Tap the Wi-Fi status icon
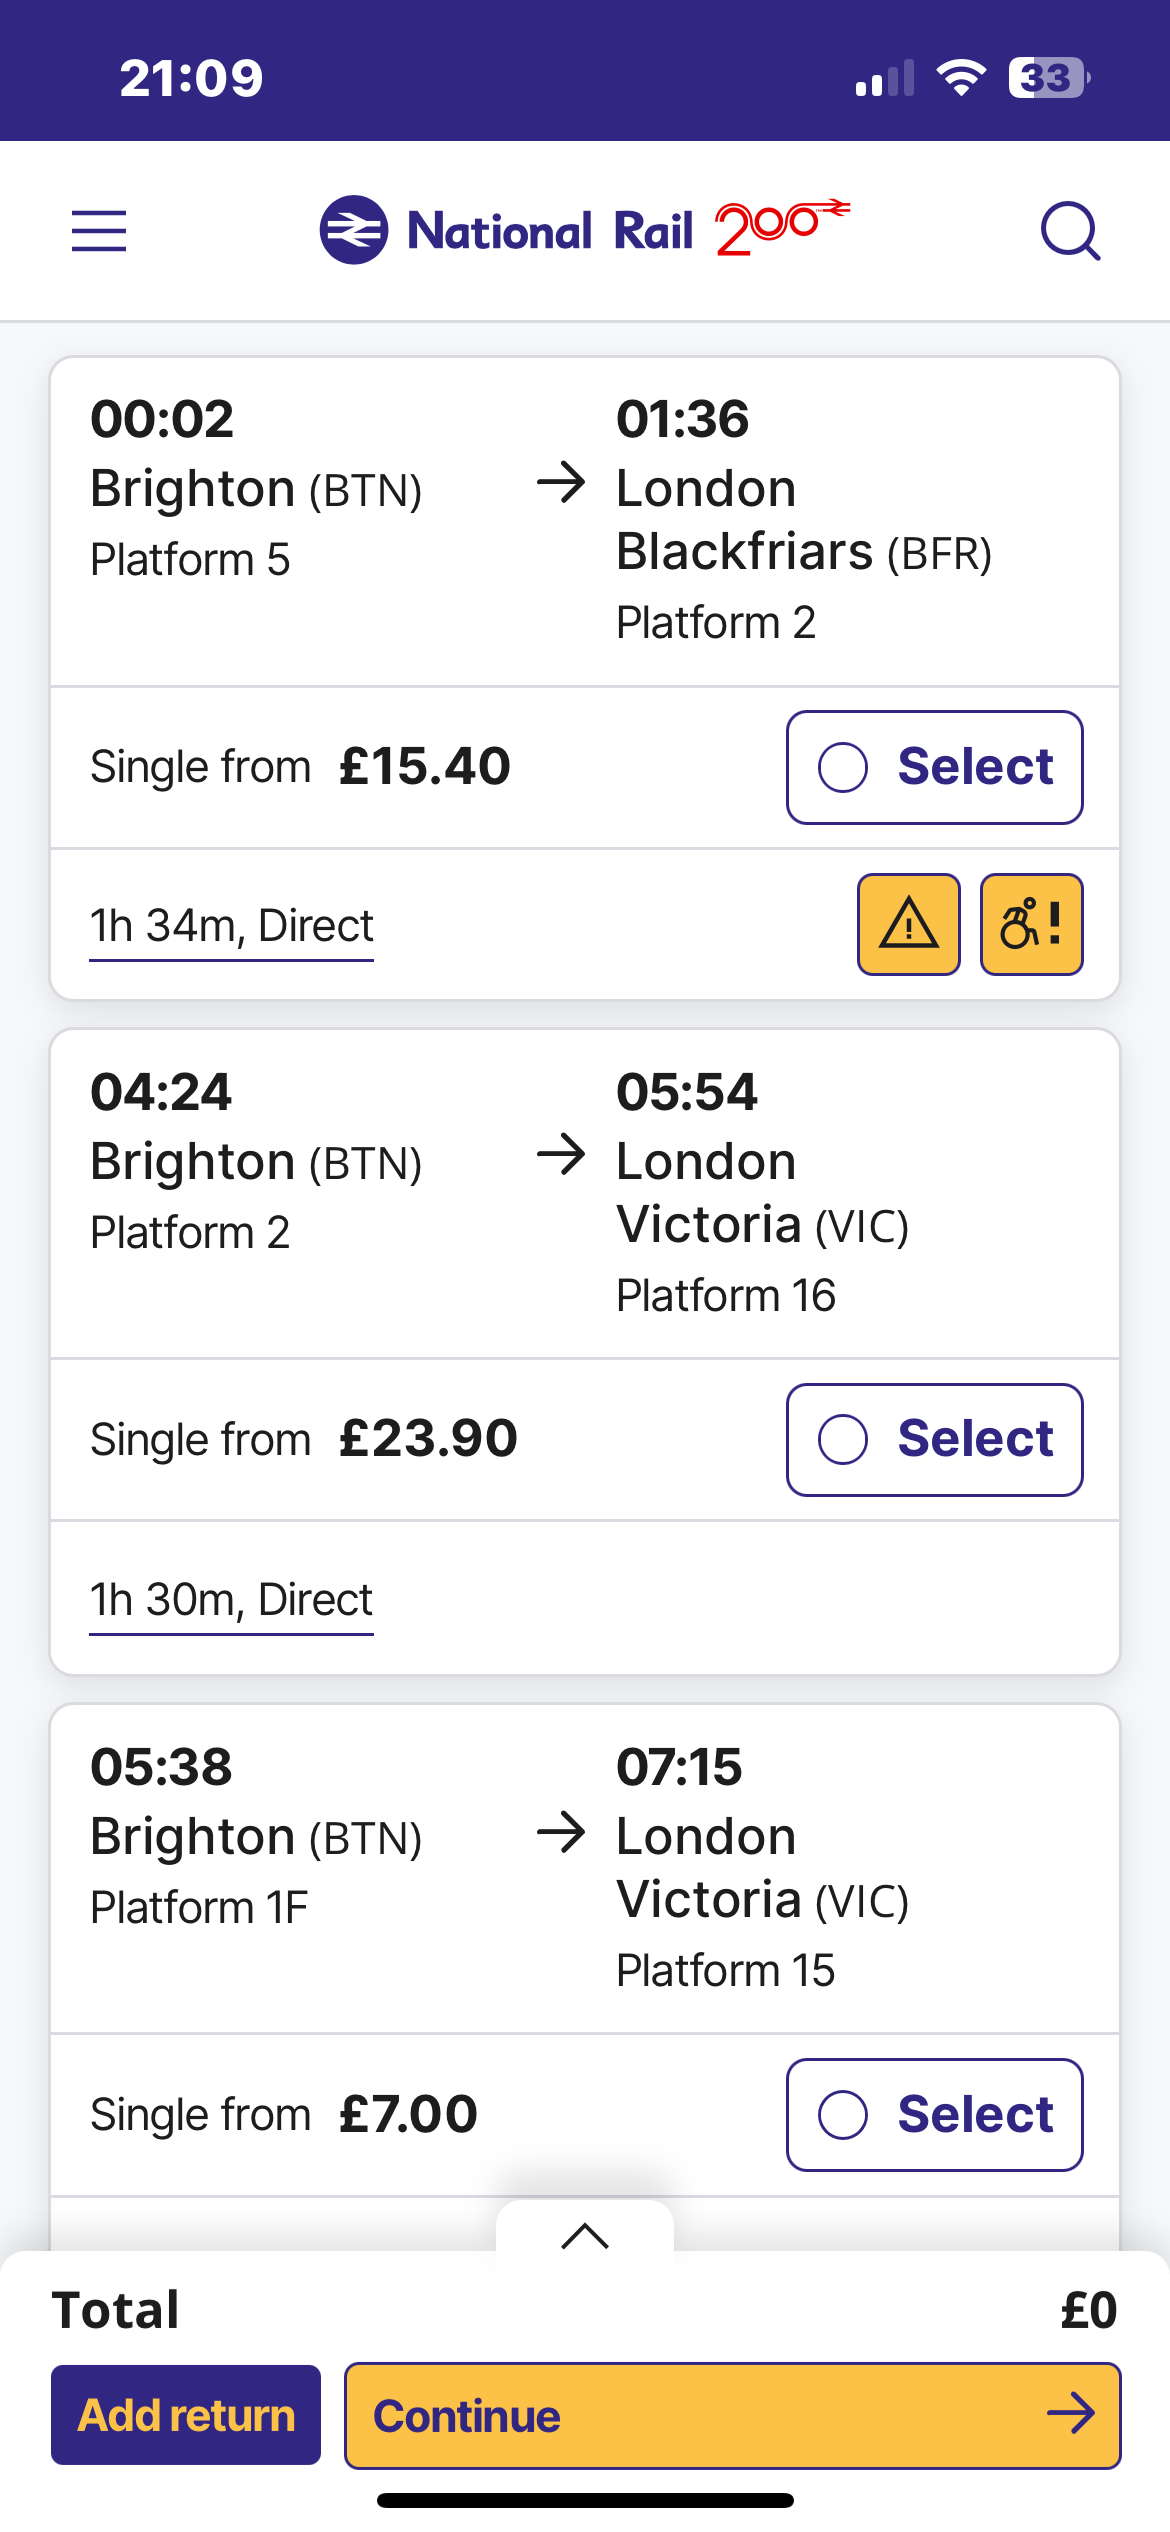 (x=961, y=77)
